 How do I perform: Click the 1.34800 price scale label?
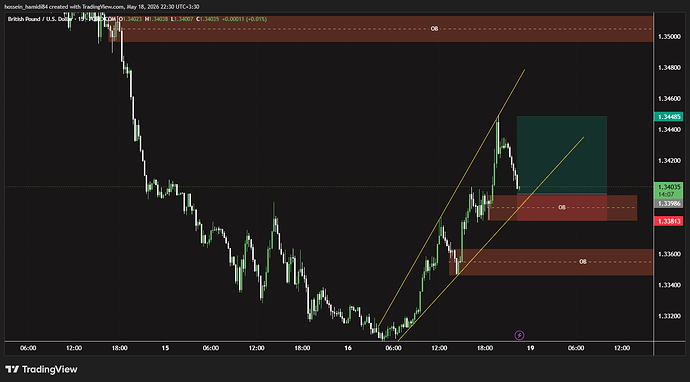(669, 68)
